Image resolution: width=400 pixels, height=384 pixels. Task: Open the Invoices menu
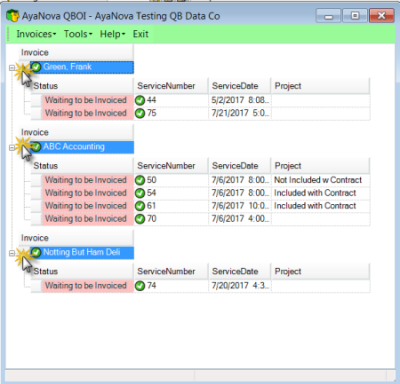tap(36, 34)
